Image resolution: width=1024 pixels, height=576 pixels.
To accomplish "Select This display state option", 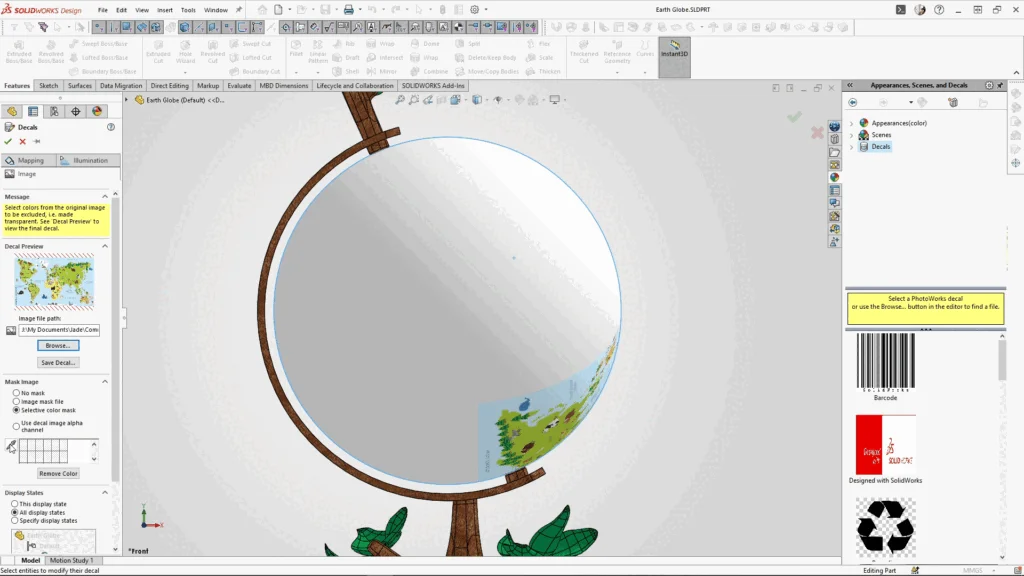I will [x=14, y=504].
